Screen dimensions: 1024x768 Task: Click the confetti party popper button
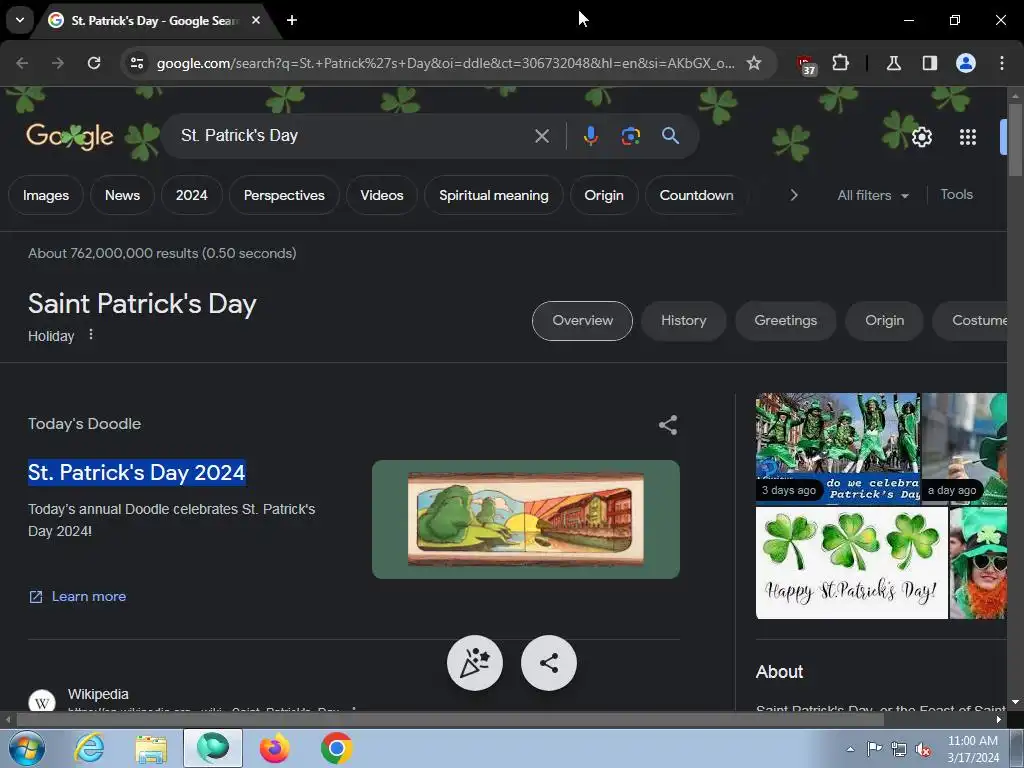[475, 663]
